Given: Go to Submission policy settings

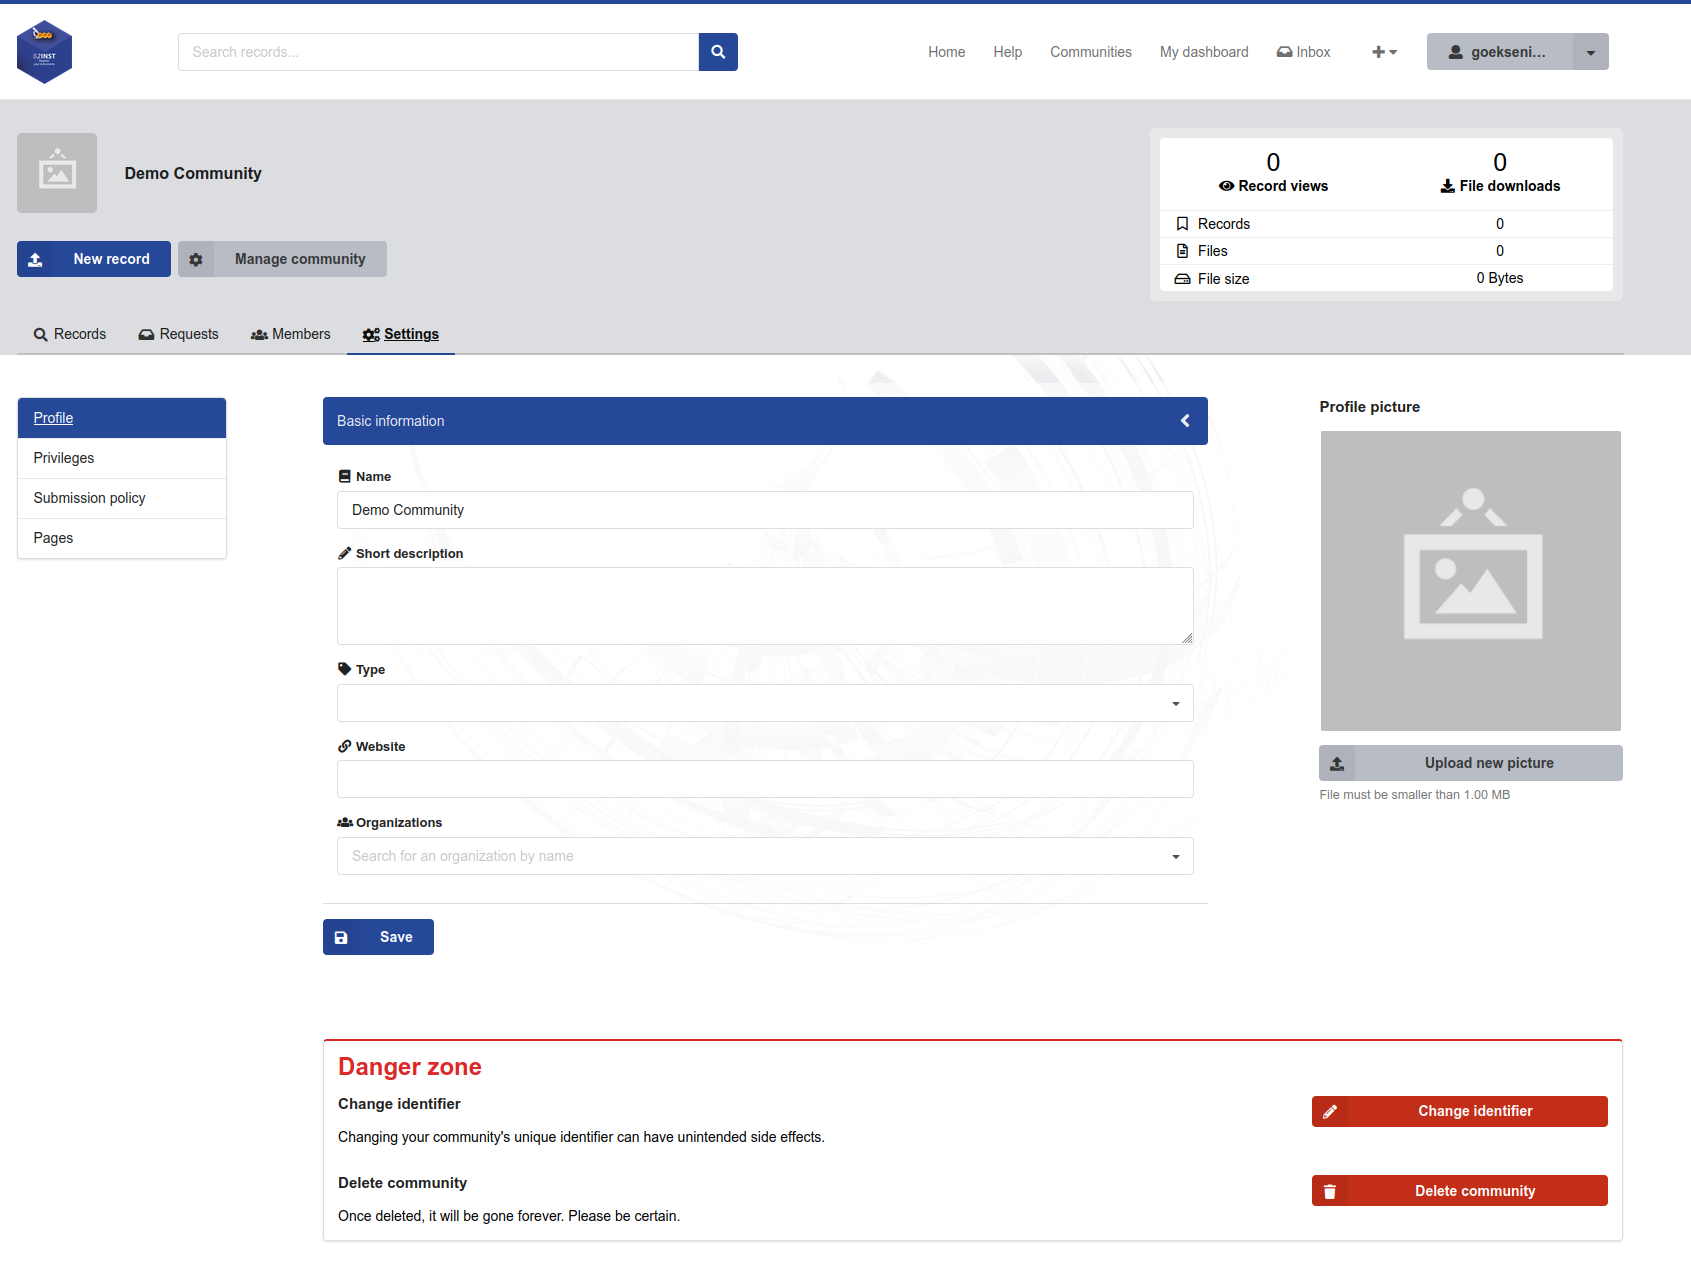Looking at the screenshot, I should [x=122, y=498].
